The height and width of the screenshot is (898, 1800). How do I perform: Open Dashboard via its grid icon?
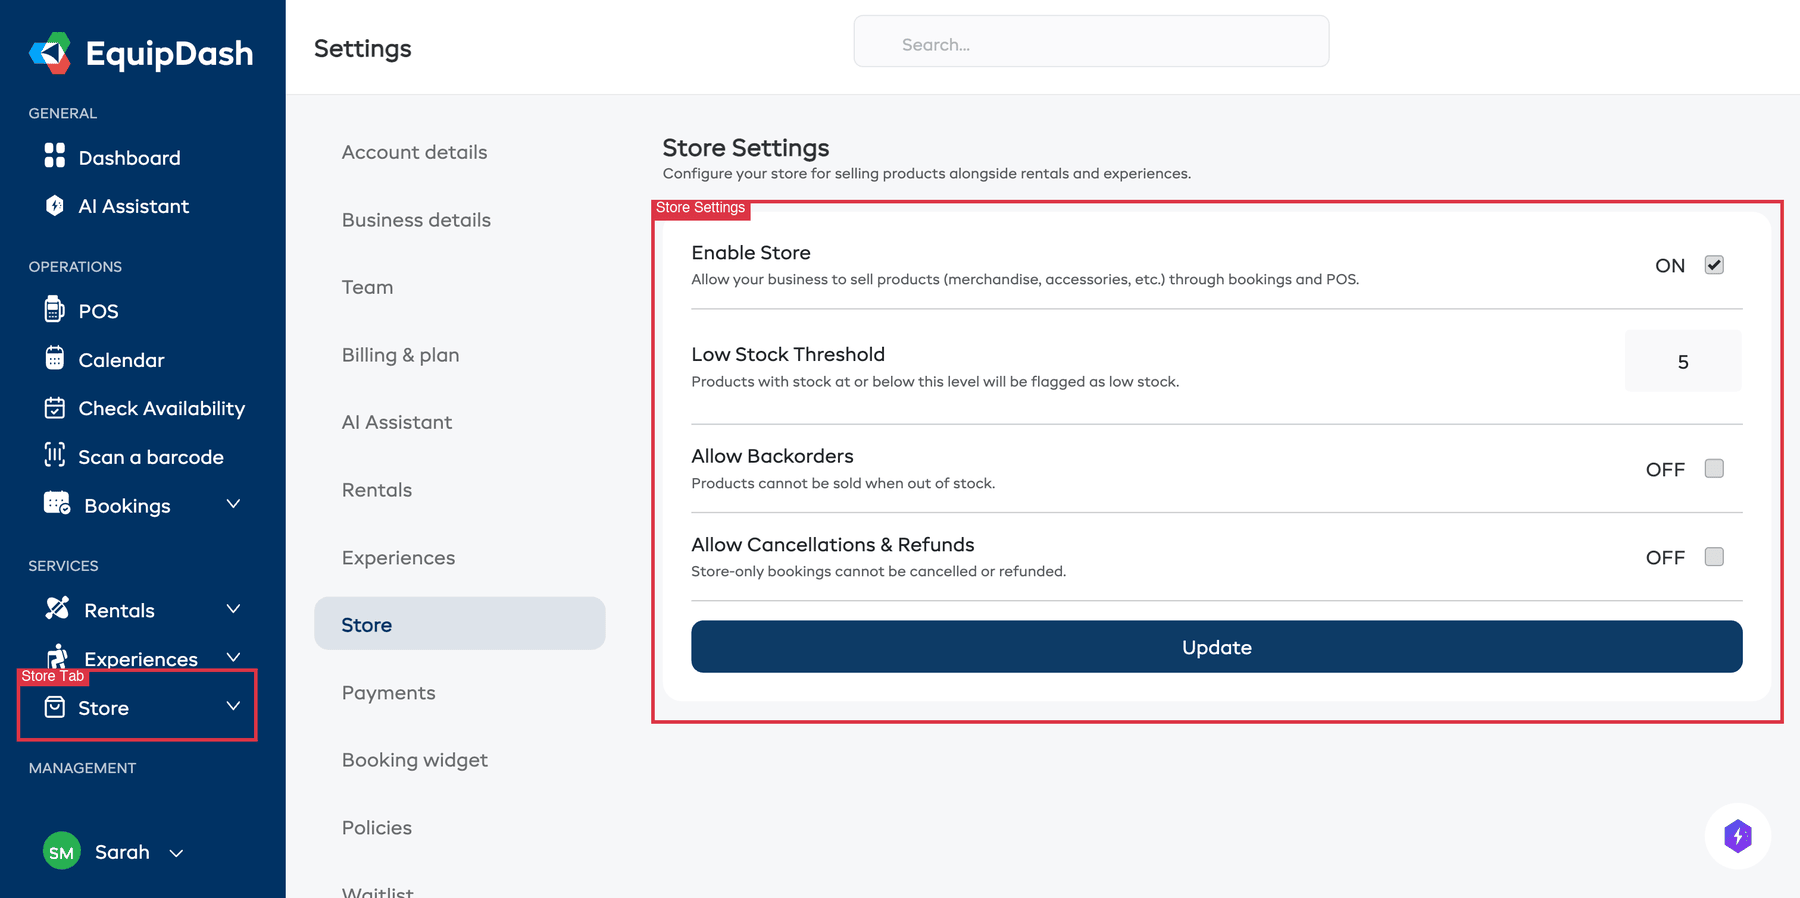click(x=55, y=156)
